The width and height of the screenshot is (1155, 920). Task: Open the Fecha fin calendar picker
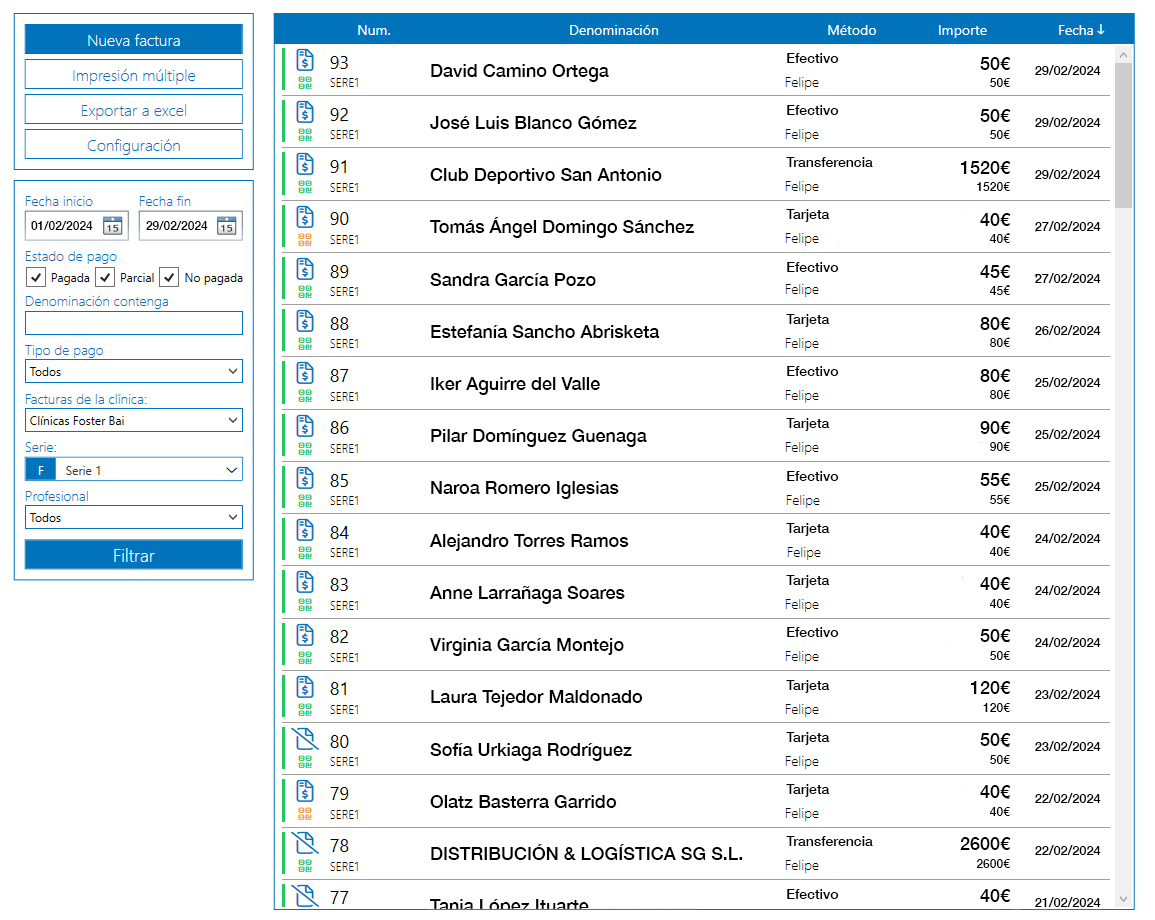[x=227, y=225]
